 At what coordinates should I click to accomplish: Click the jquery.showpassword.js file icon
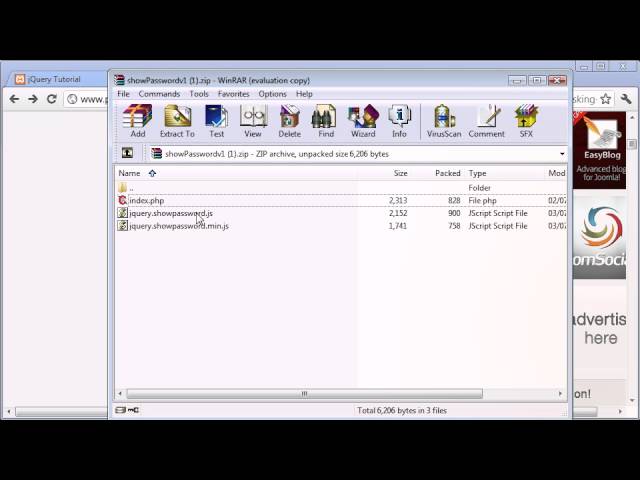(x=122, y=213)
